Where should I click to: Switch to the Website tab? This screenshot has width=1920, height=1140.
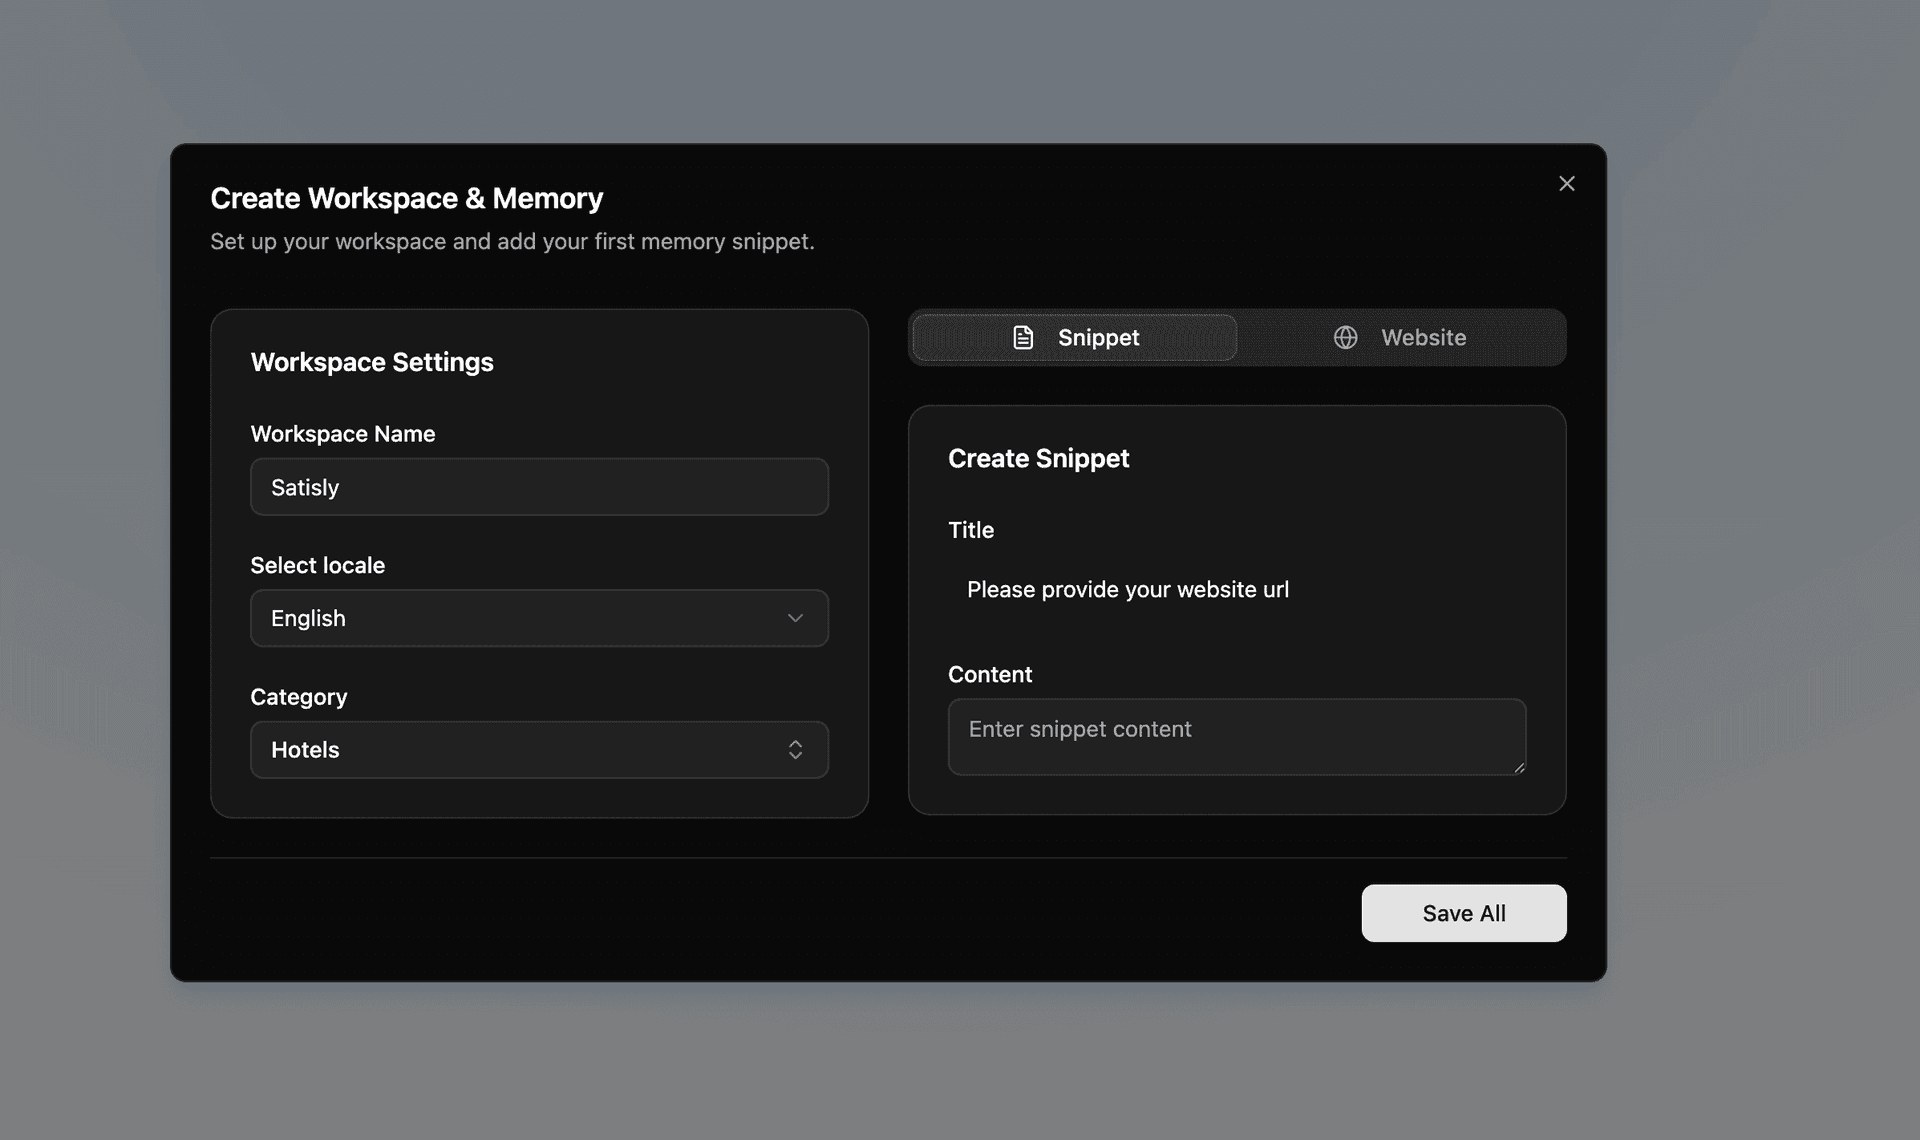click(1400, 337)
